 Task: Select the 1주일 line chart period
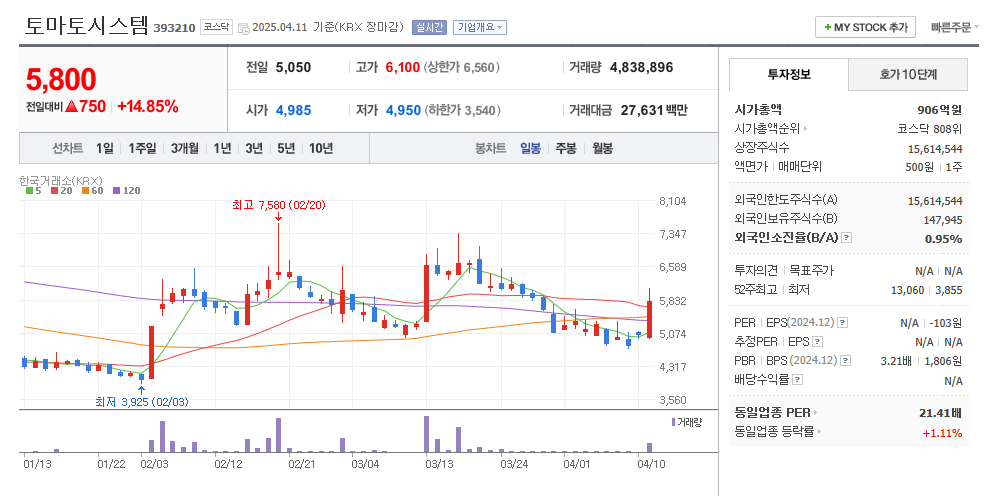(142, 148)
